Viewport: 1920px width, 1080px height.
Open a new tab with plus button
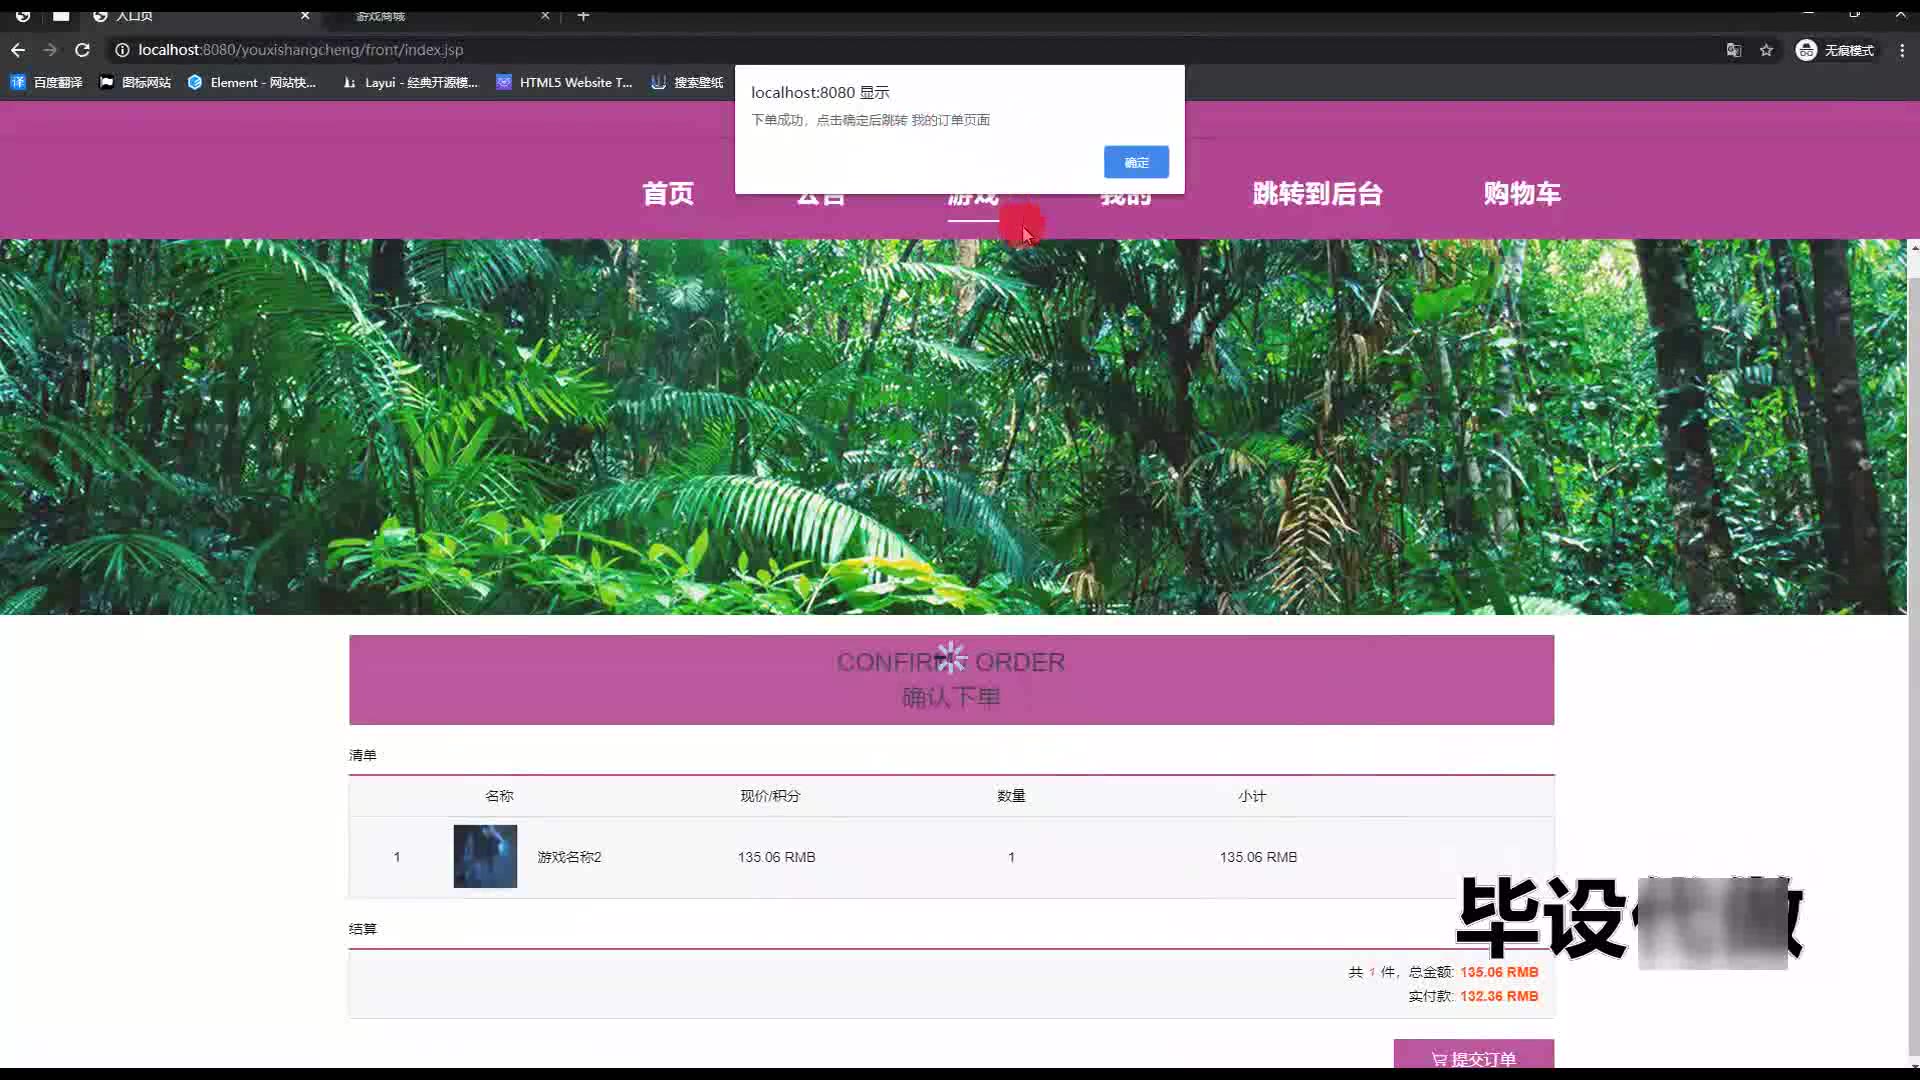pos(583,15)
